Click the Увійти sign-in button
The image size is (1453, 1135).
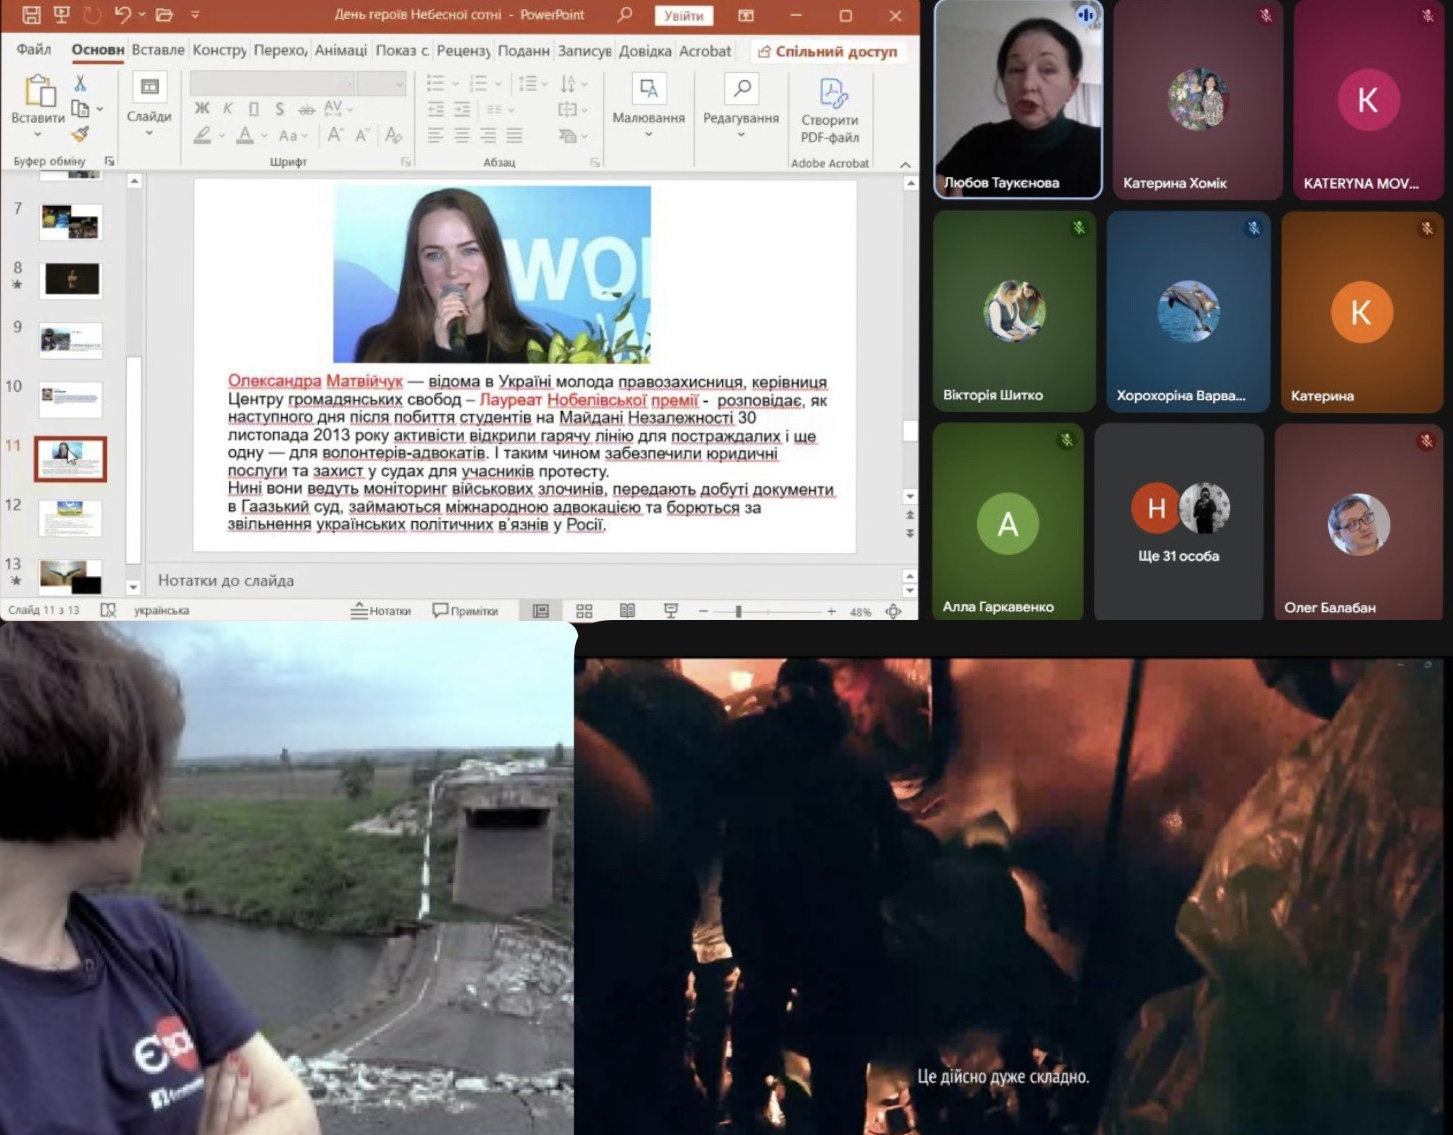(683, 16)
